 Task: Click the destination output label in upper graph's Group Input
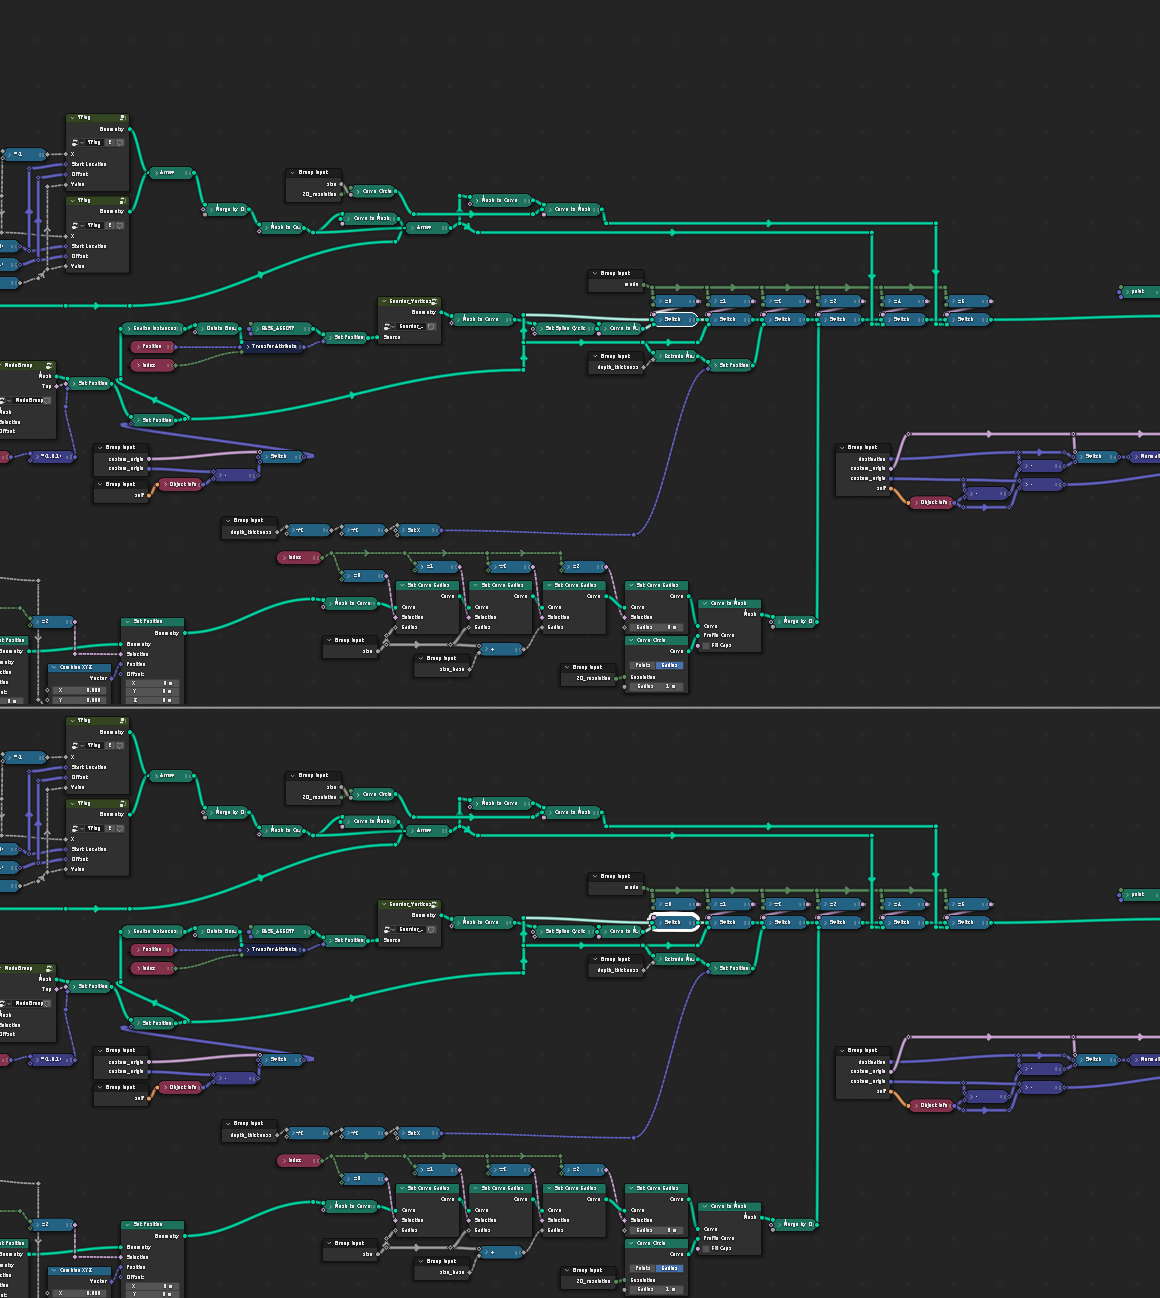pos(871,459)
